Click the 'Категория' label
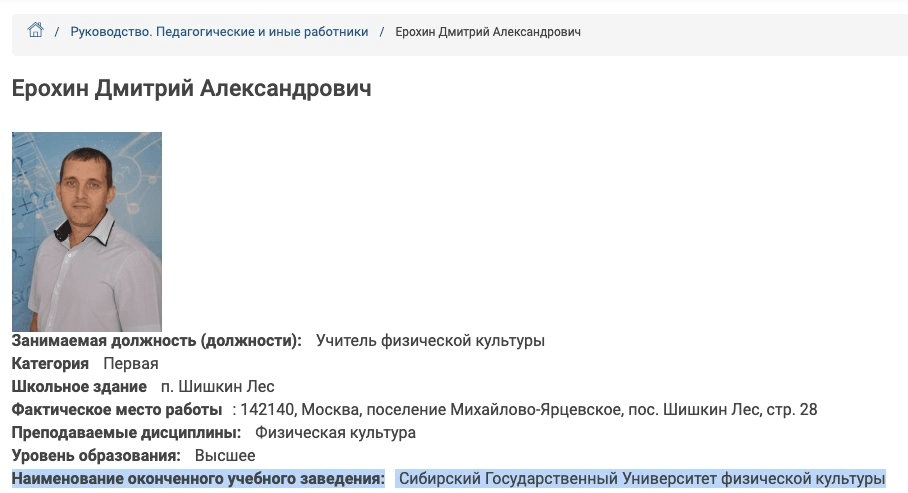 (50, 364)
